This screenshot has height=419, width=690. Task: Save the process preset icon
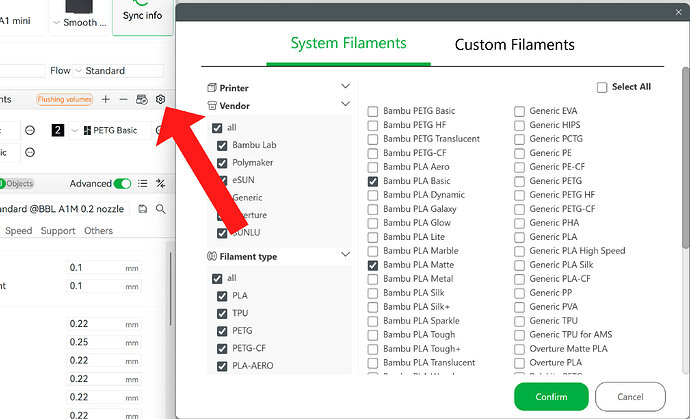tap(143, 209)
